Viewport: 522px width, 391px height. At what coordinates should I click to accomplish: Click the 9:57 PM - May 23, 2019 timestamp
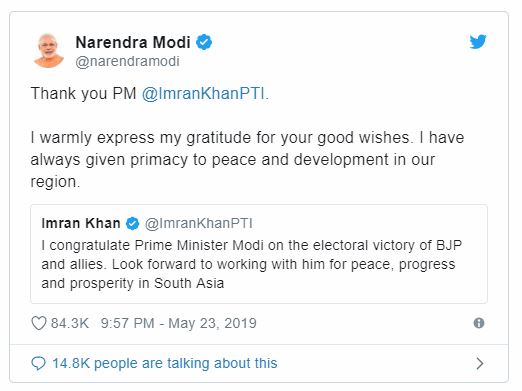coord(179,323)
